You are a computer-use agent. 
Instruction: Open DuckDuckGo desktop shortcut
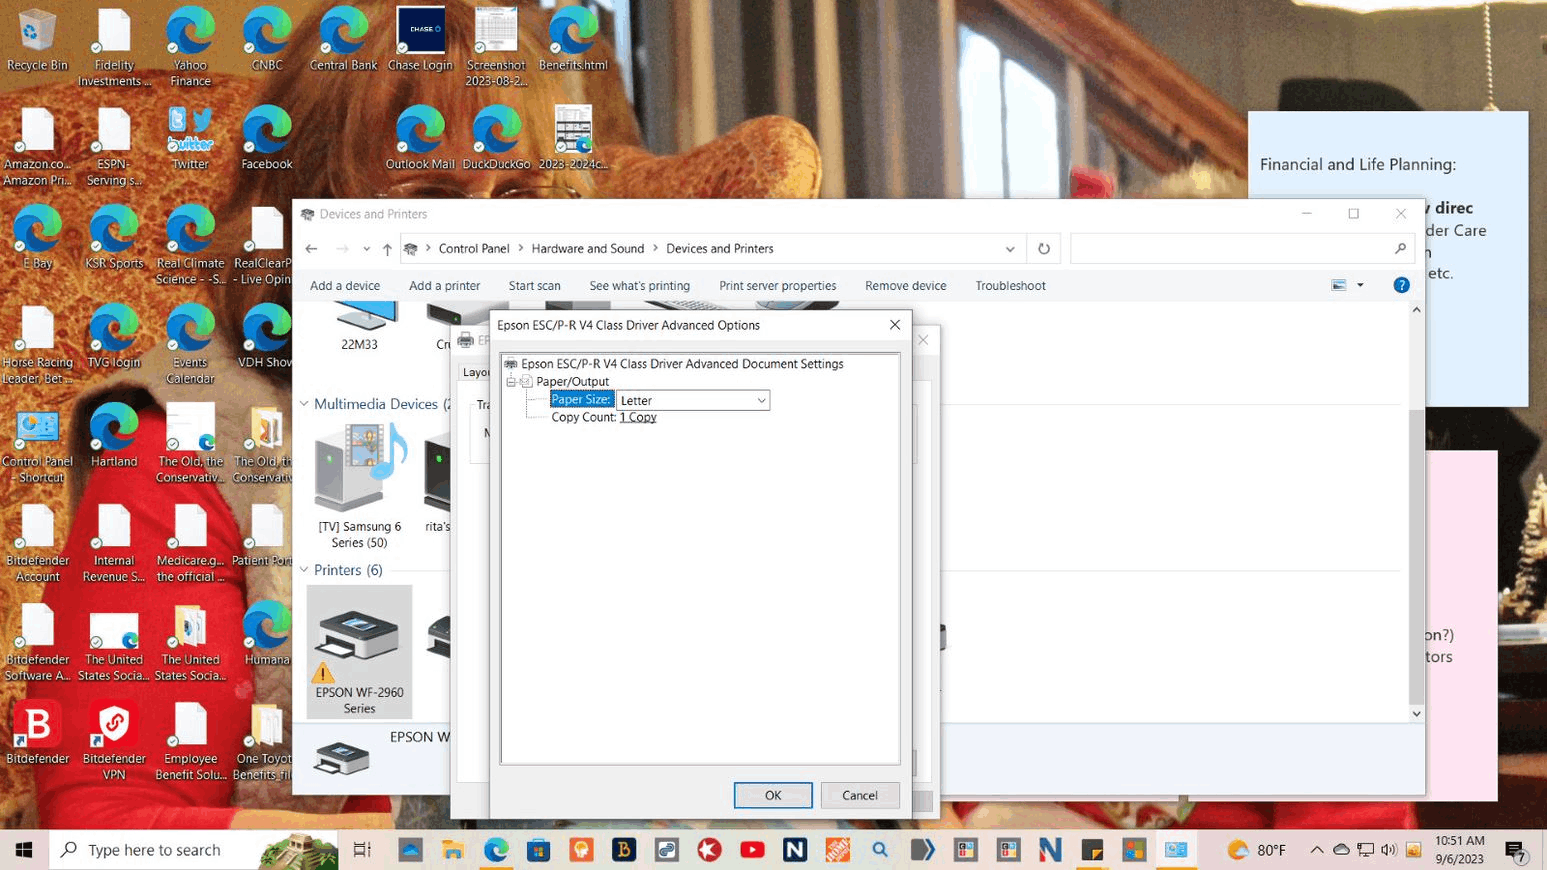coord(496,139)
